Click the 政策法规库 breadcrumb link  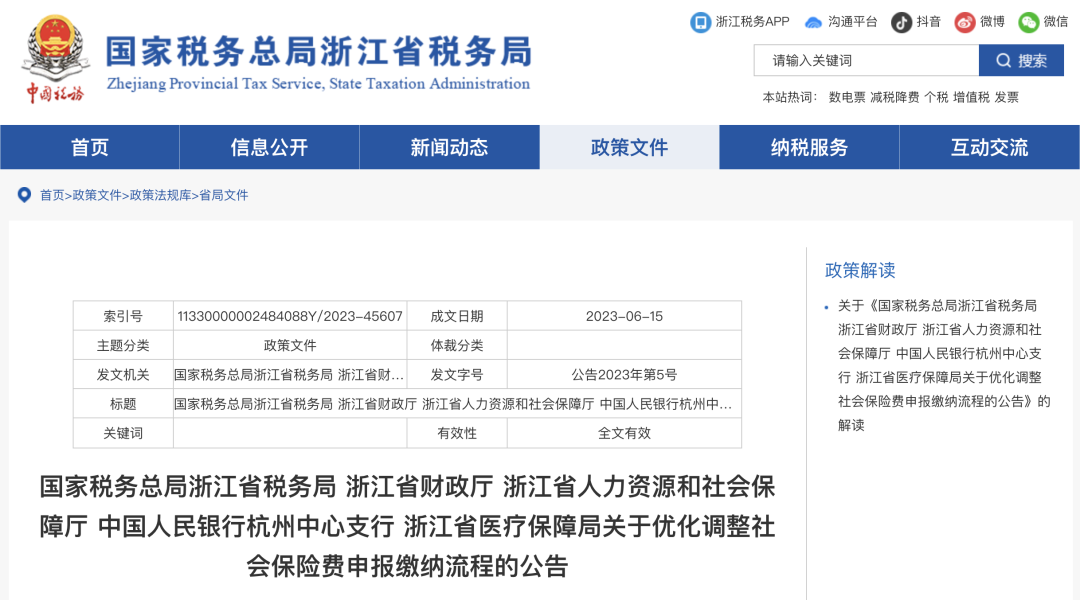[159, 195]
